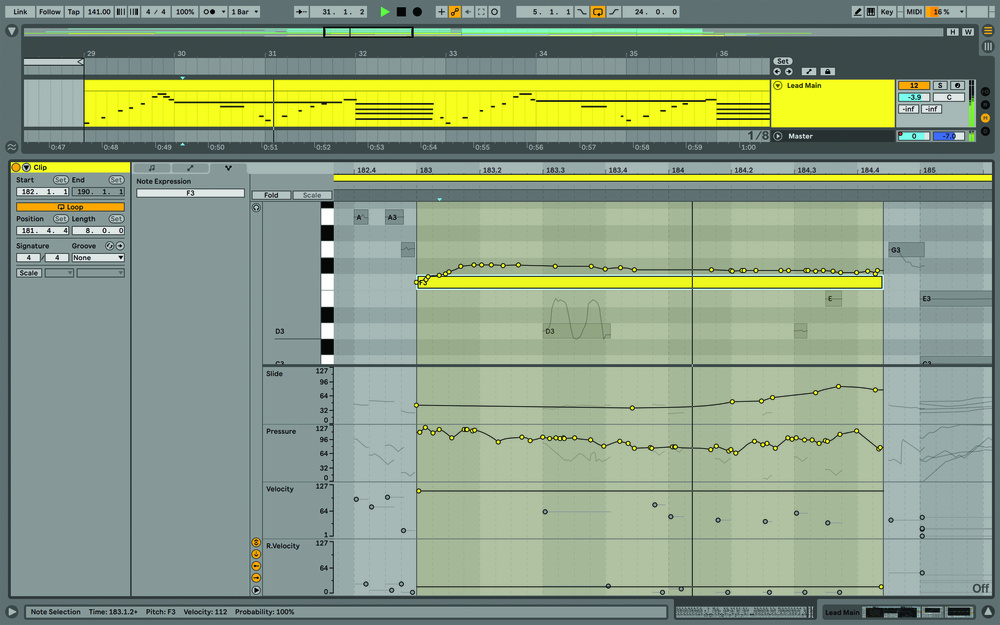Start playback with the green Play button

tap(385, 11)
